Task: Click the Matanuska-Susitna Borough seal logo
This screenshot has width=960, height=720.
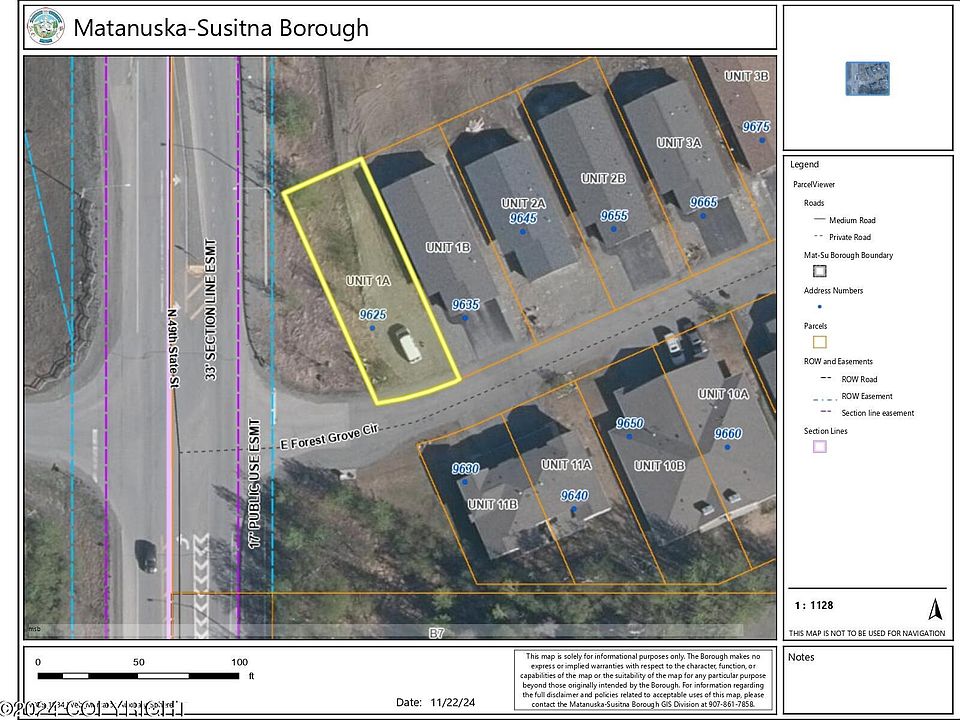Action: coord(46,27)
